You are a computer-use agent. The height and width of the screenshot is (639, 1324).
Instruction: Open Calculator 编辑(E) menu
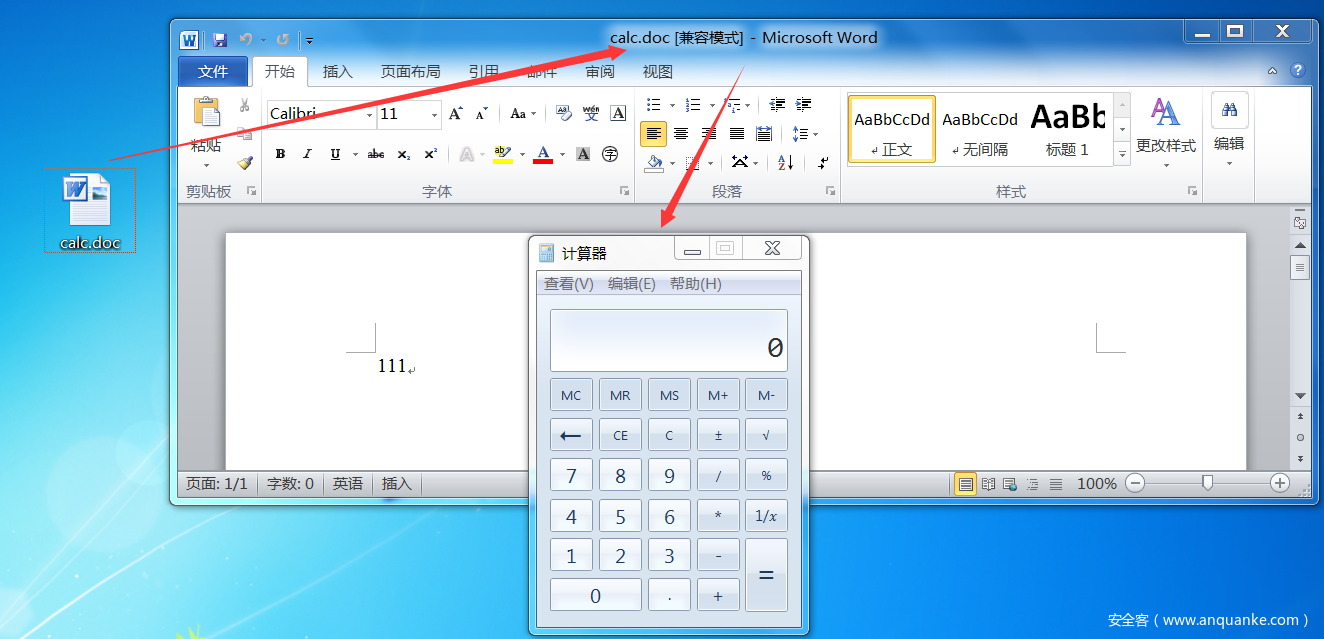pos(631,284)
